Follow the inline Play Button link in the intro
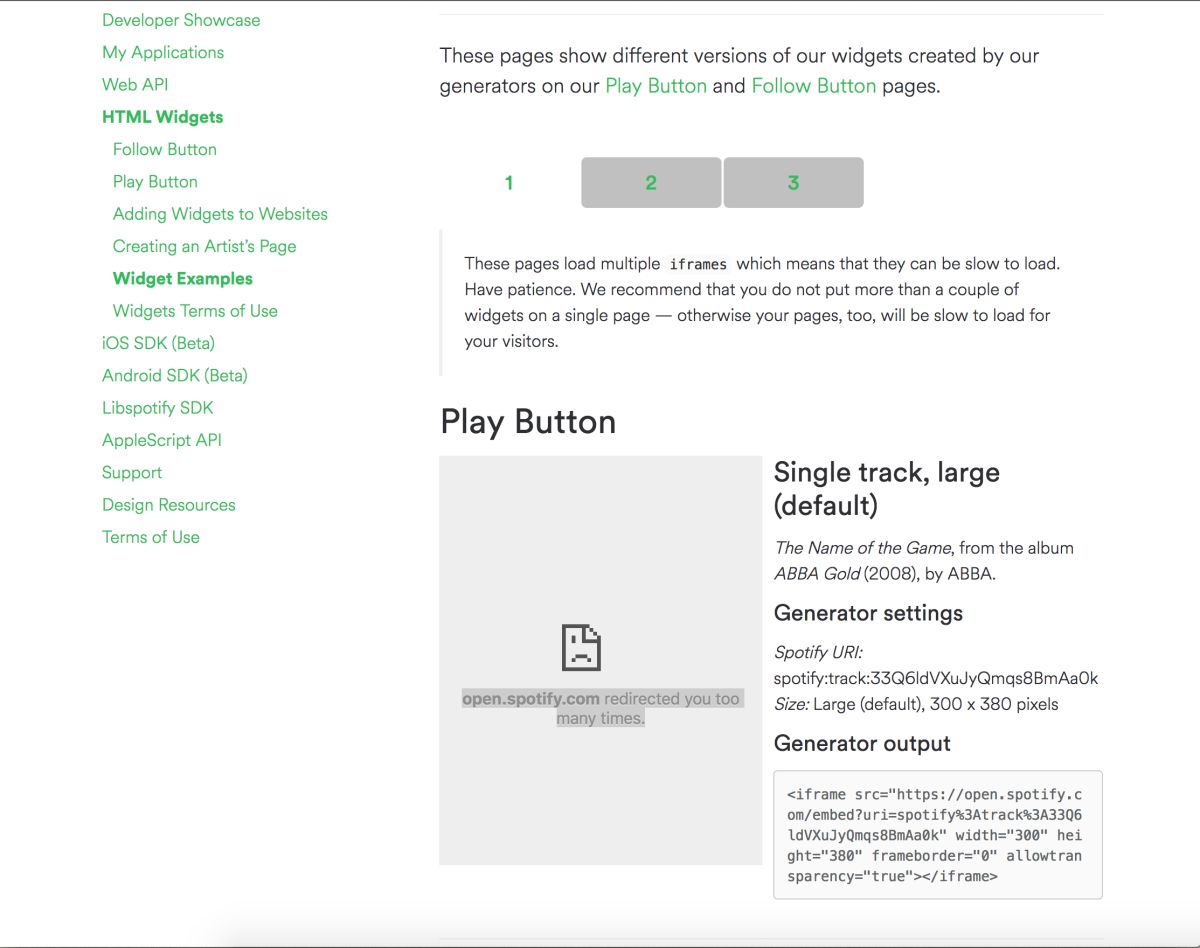The image size is (1200, 948). coord(656,86)
